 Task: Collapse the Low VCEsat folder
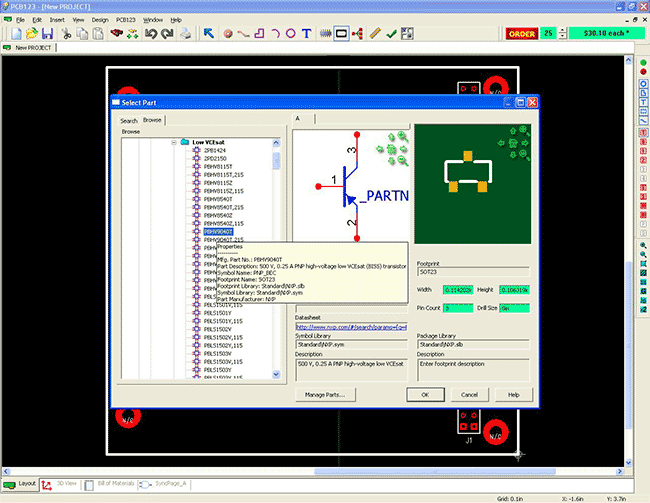(x=173, y=142)
